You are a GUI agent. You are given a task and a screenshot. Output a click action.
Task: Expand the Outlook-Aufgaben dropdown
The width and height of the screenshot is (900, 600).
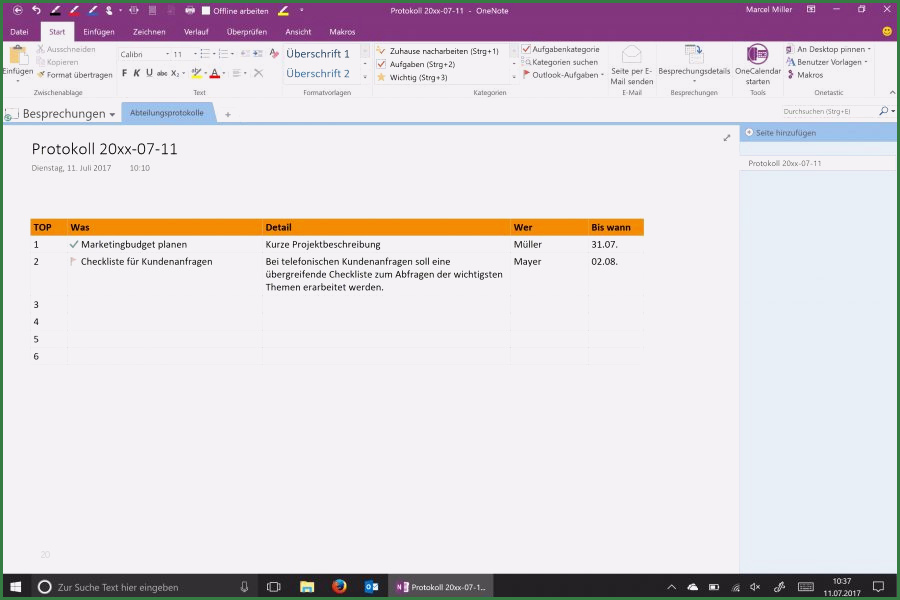601,74
